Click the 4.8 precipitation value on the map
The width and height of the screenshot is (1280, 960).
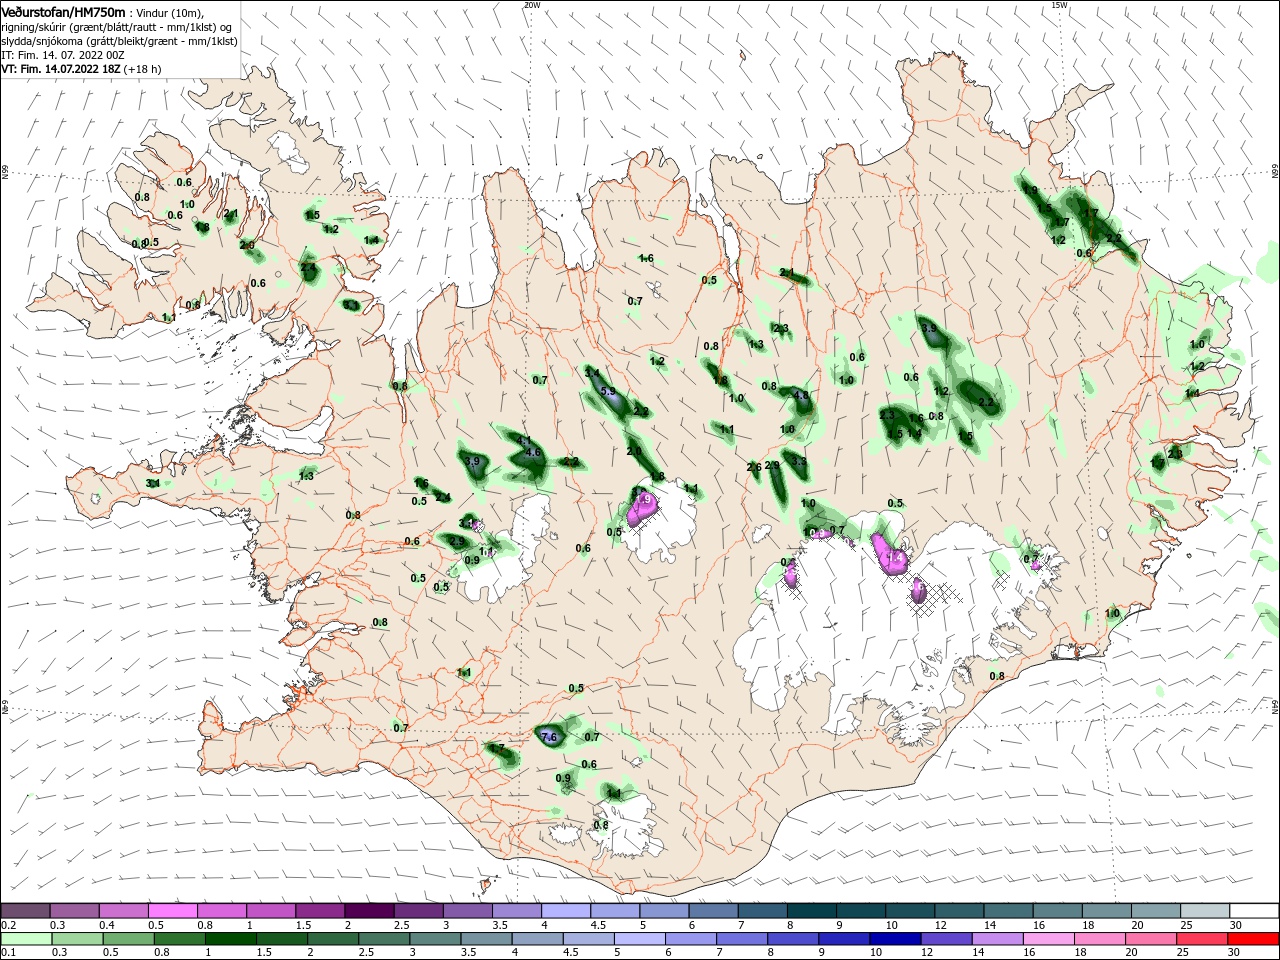pyautogui.click(x=801, y=395)
